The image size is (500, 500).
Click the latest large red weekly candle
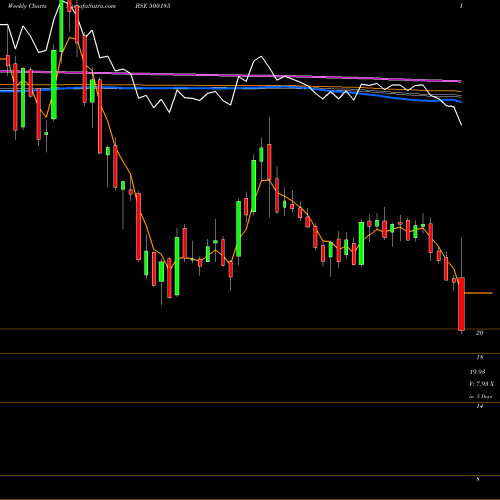click(461, 304)
